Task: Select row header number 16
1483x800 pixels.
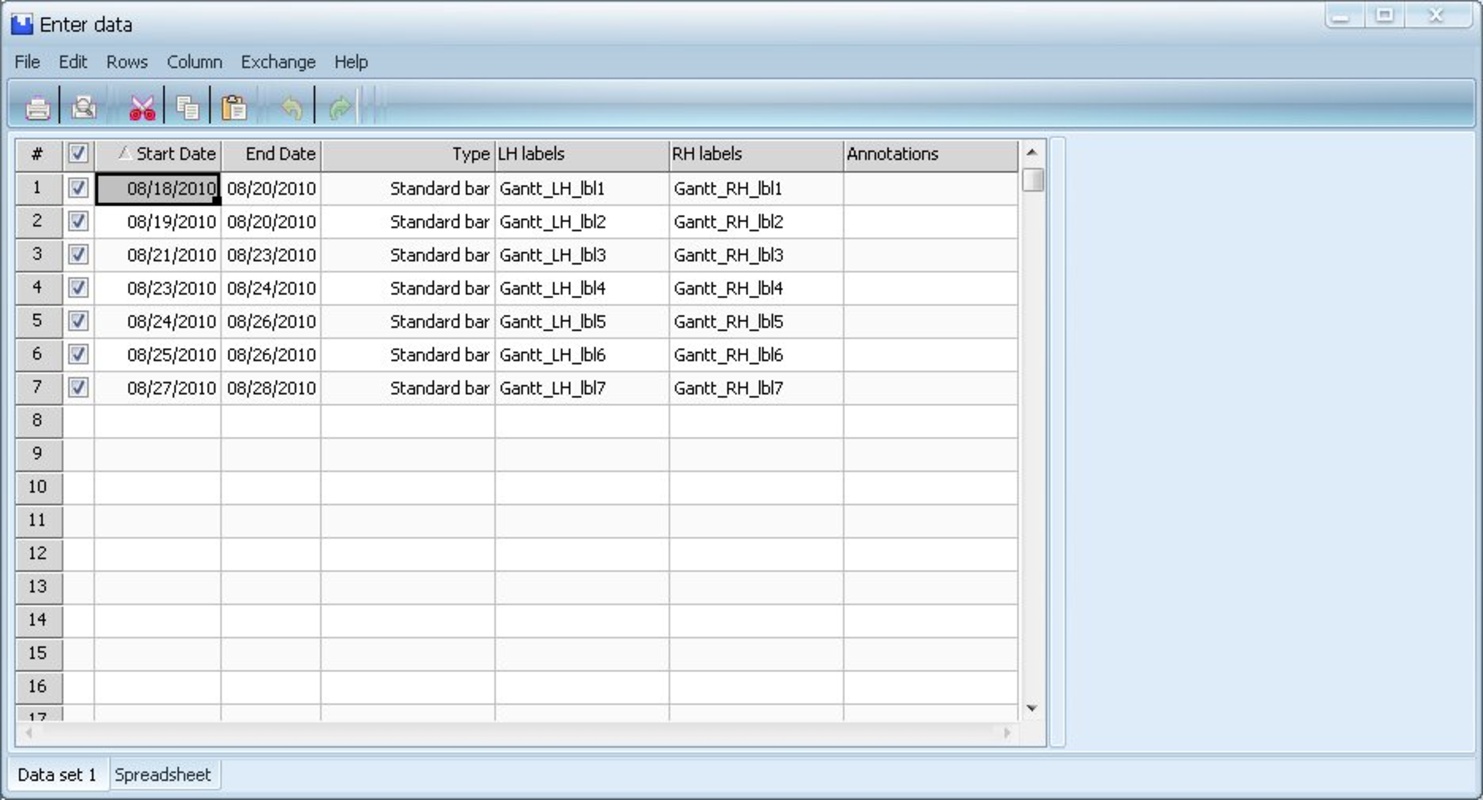Action: pyautogui.click(x=38, y=686)
